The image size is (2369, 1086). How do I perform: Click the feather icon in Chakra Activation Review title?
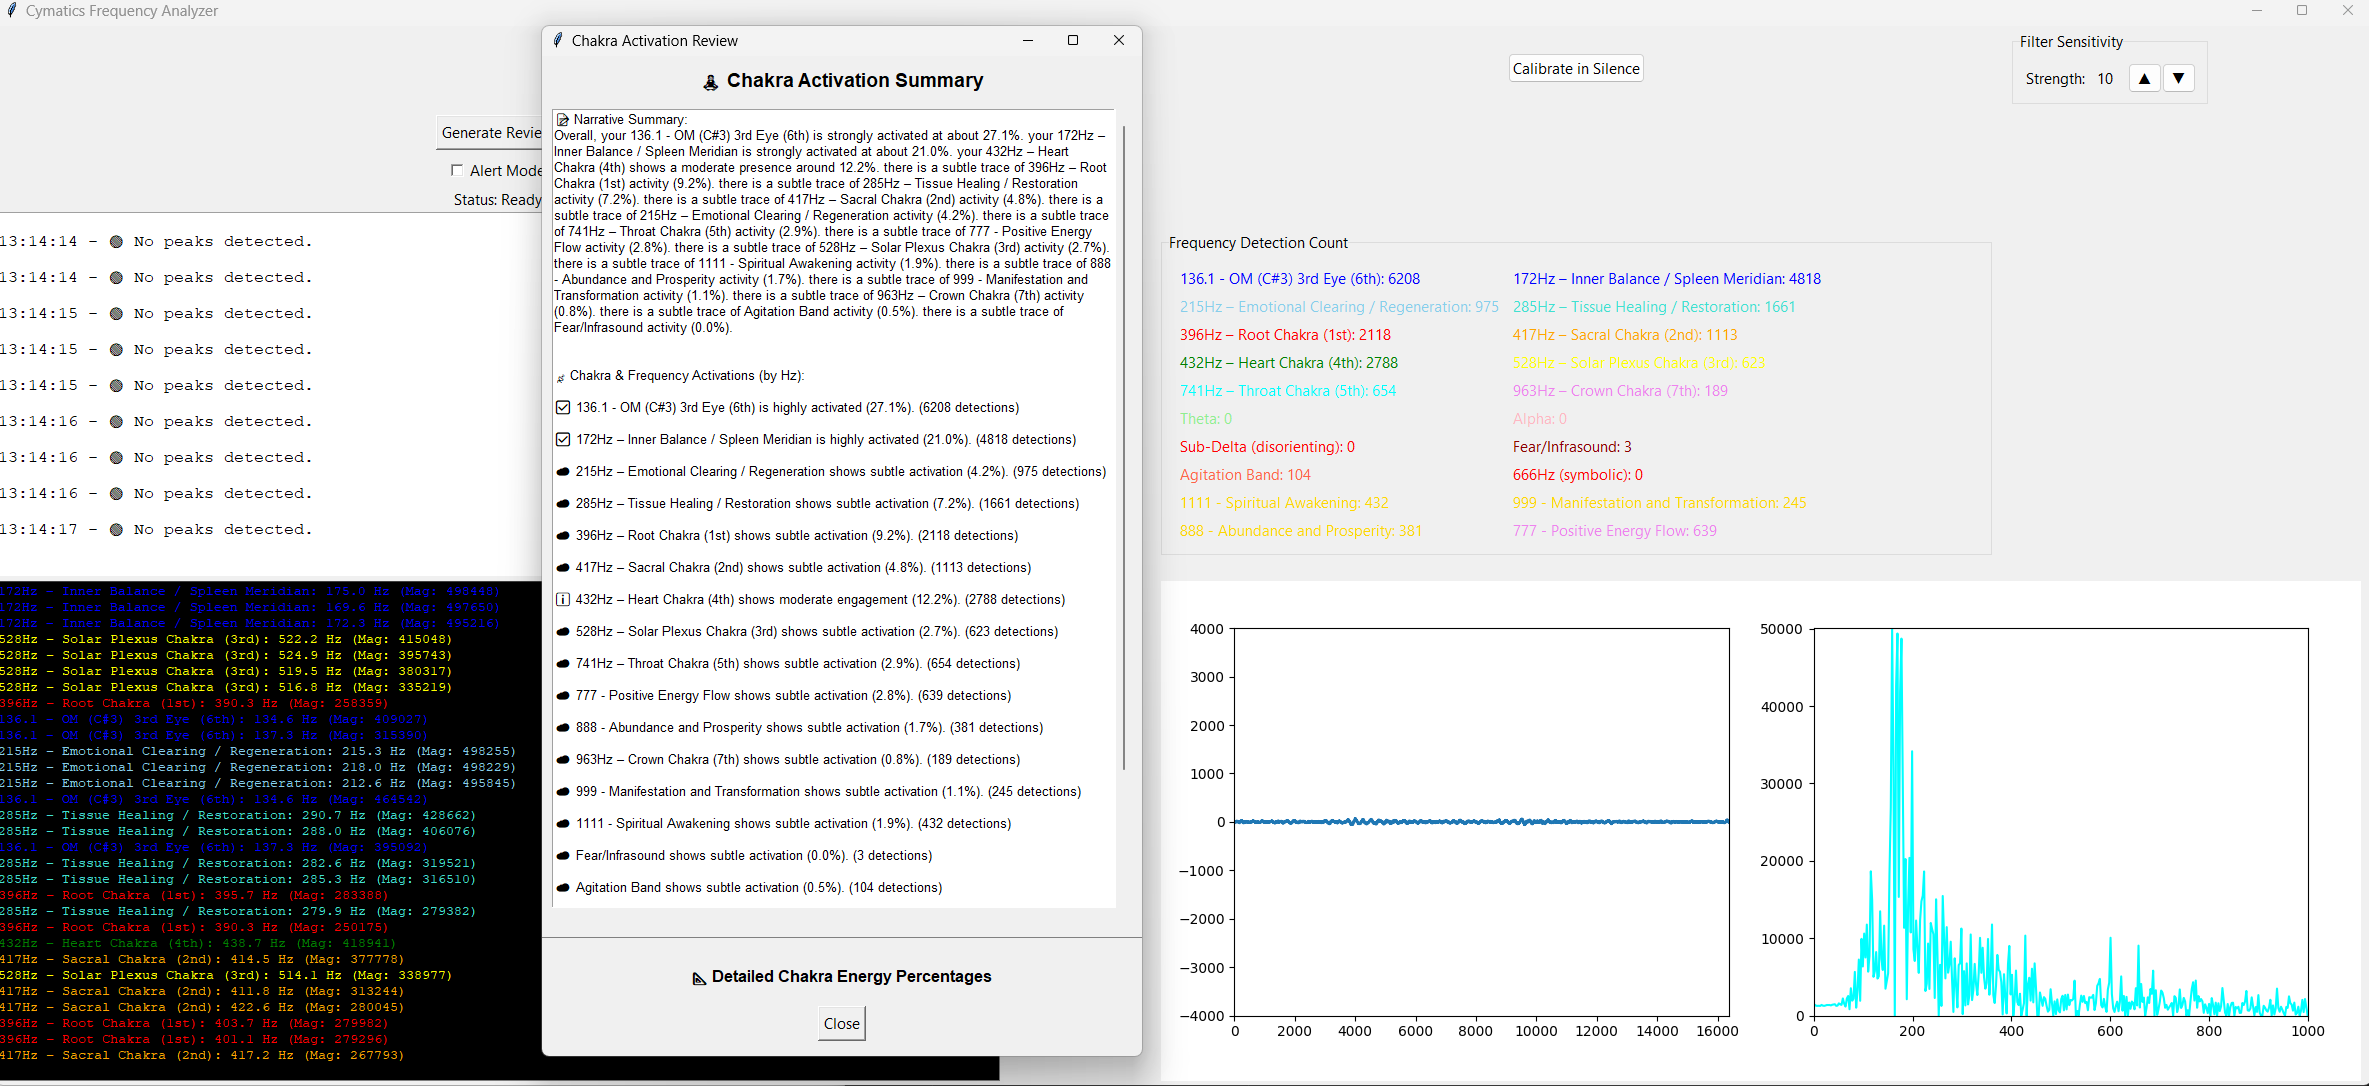558,41
